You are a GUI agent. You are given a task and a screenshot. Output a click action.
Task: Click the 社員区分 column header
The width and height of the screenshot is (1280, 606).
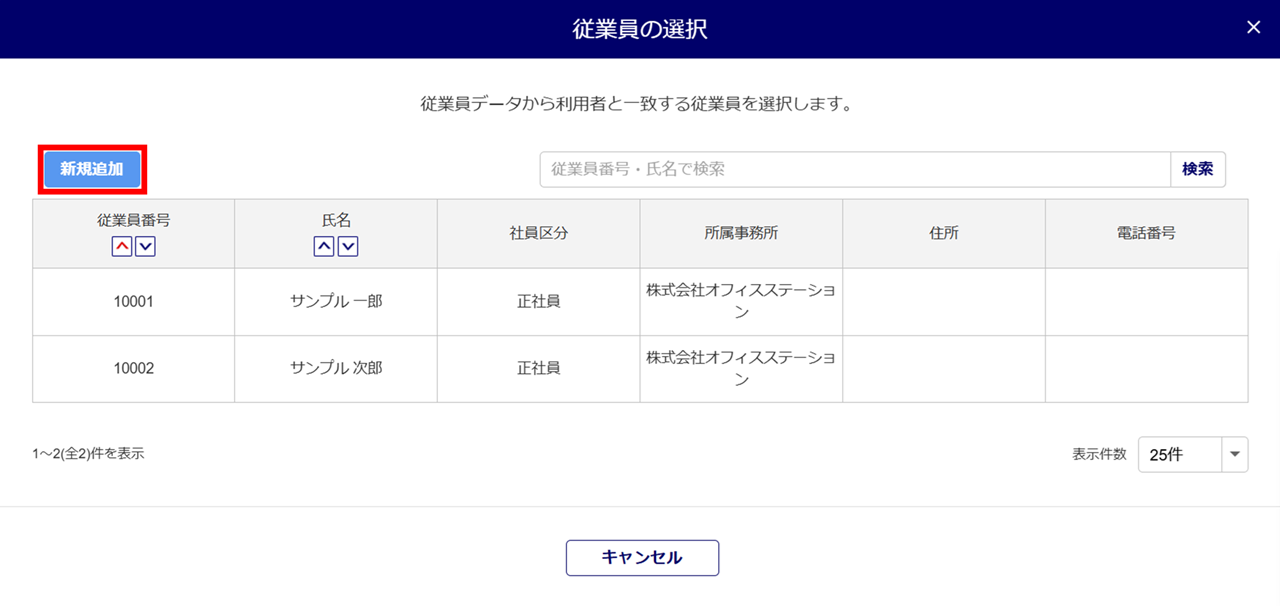click(x=538, y=233)
